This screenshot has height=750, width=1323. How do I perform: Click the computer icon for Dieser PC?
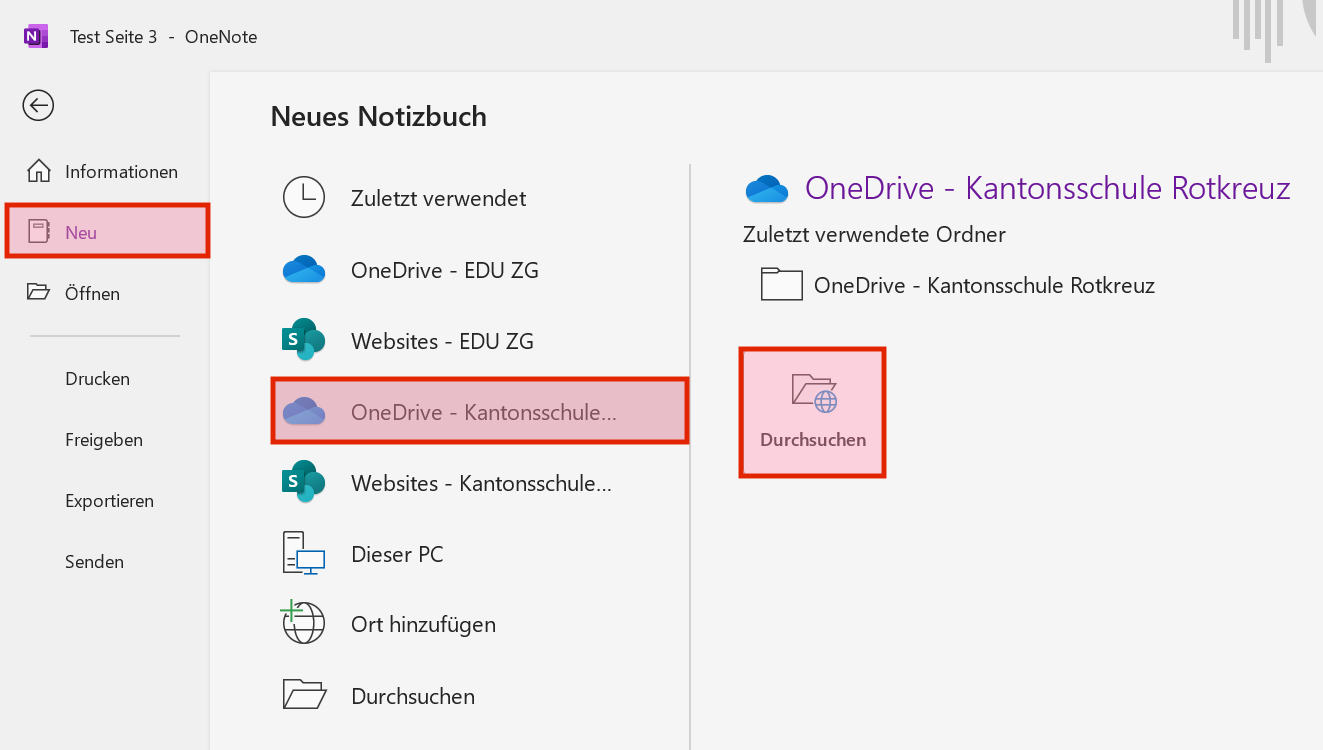(304, 553)
